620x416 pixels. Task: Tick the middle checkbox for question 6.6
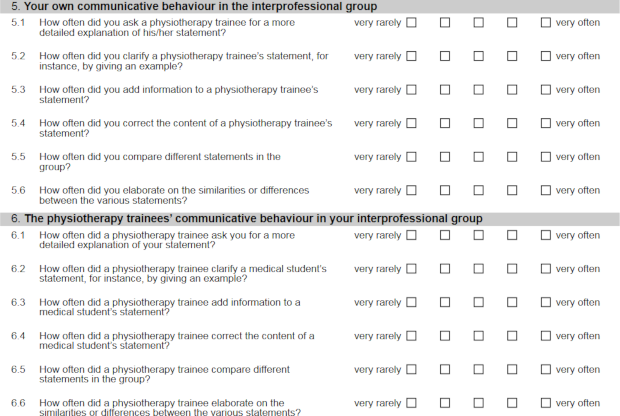tap(478, 403)
